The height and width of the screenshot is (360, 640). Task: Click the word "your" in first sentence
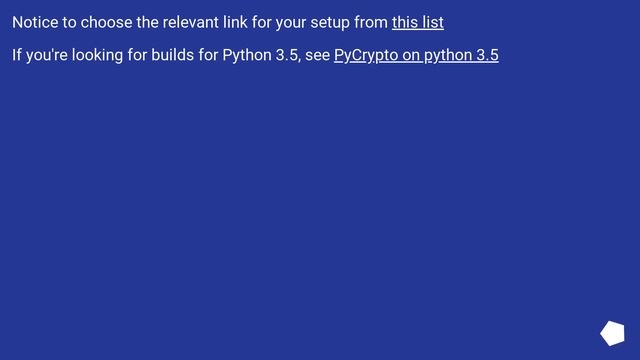pos(291,23)
